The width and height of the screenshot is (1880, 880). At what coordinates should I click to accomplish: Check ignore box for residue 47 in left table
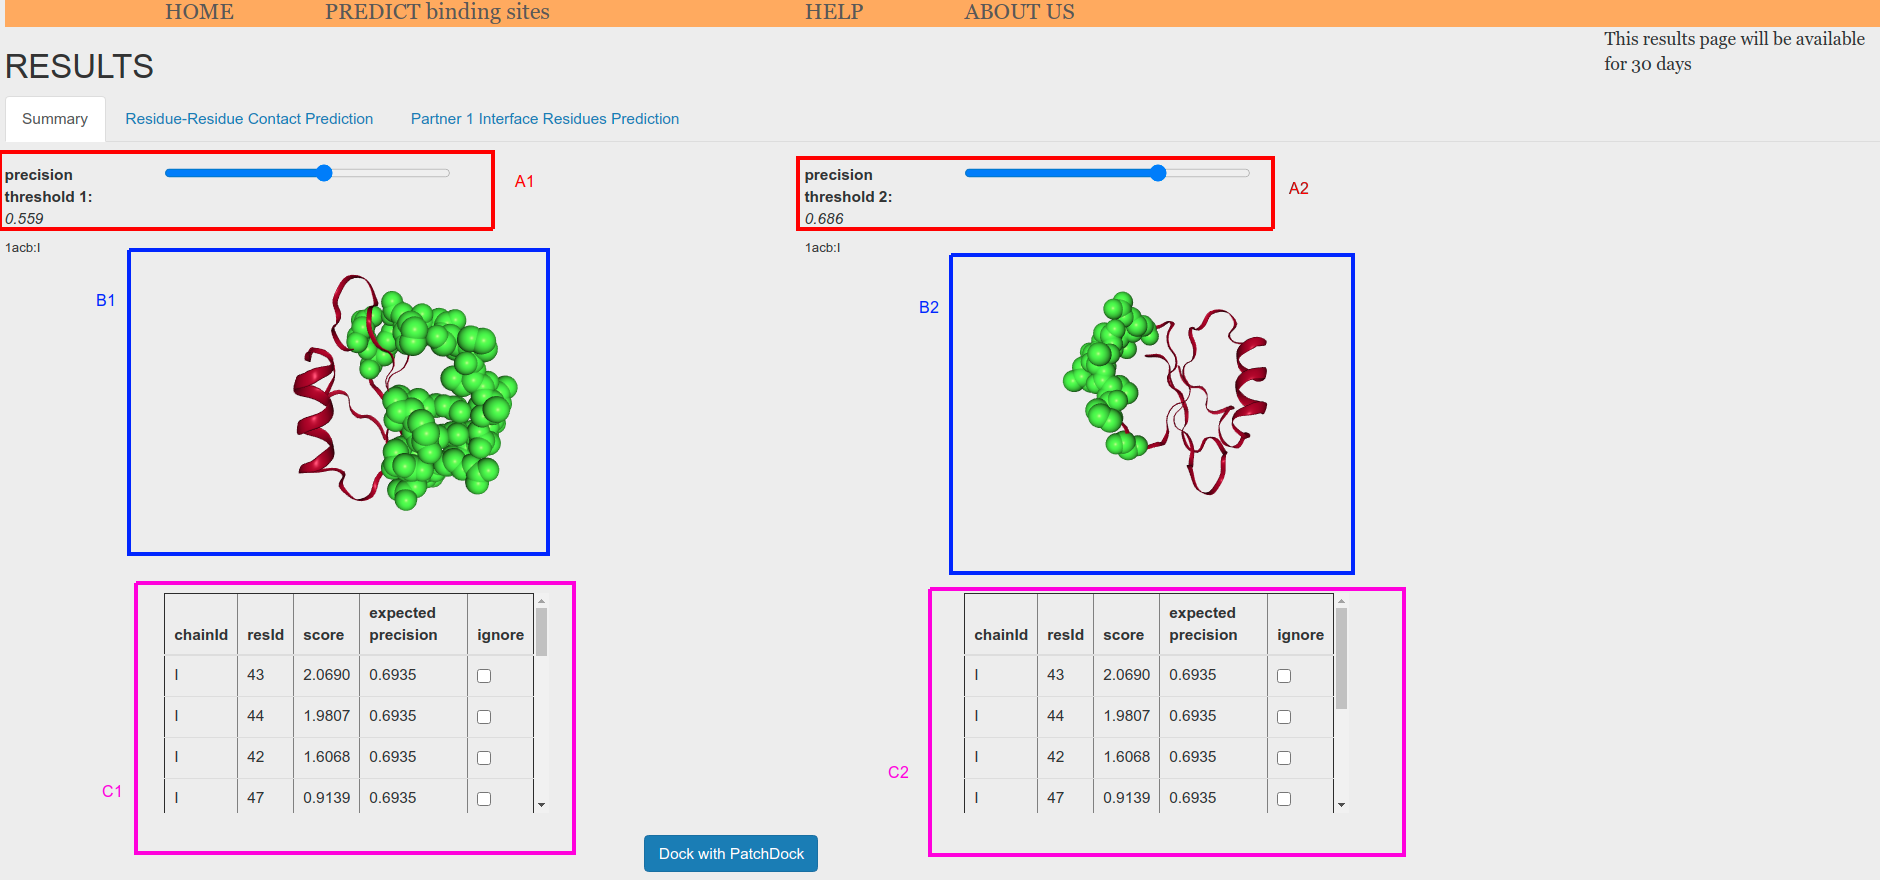pyautogui.click(x=484, y=799)
